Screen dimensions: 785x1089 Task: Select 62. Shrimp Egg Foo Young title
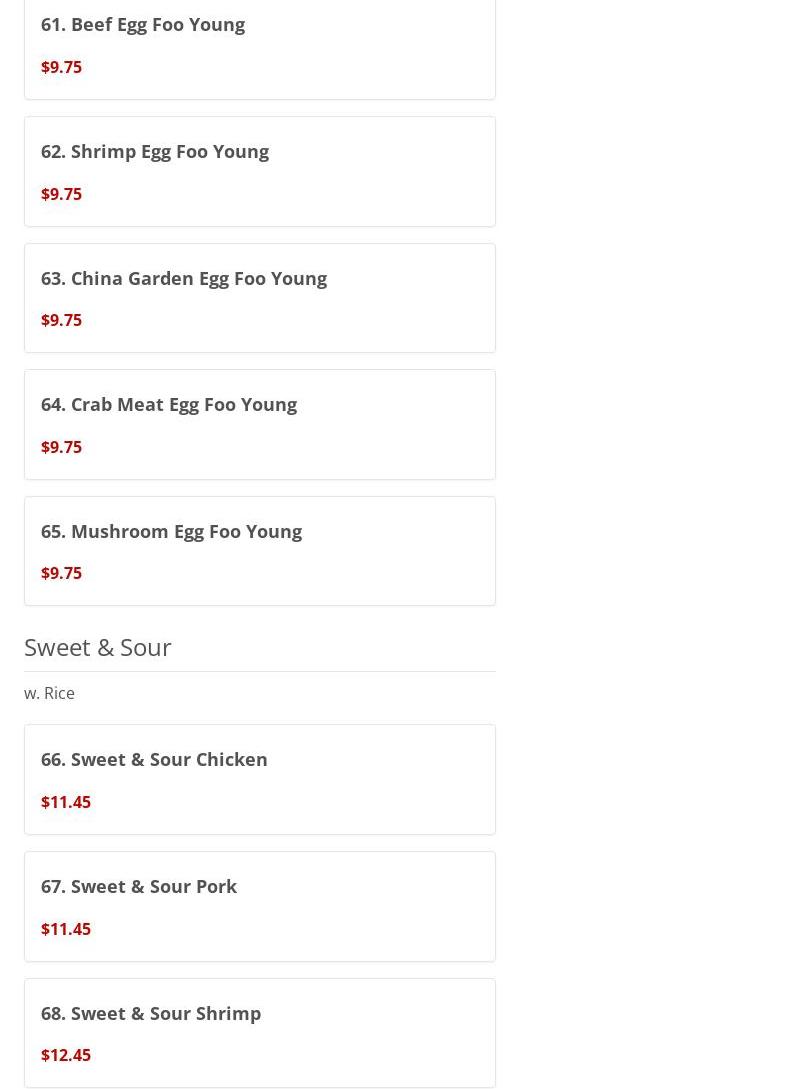154,151
